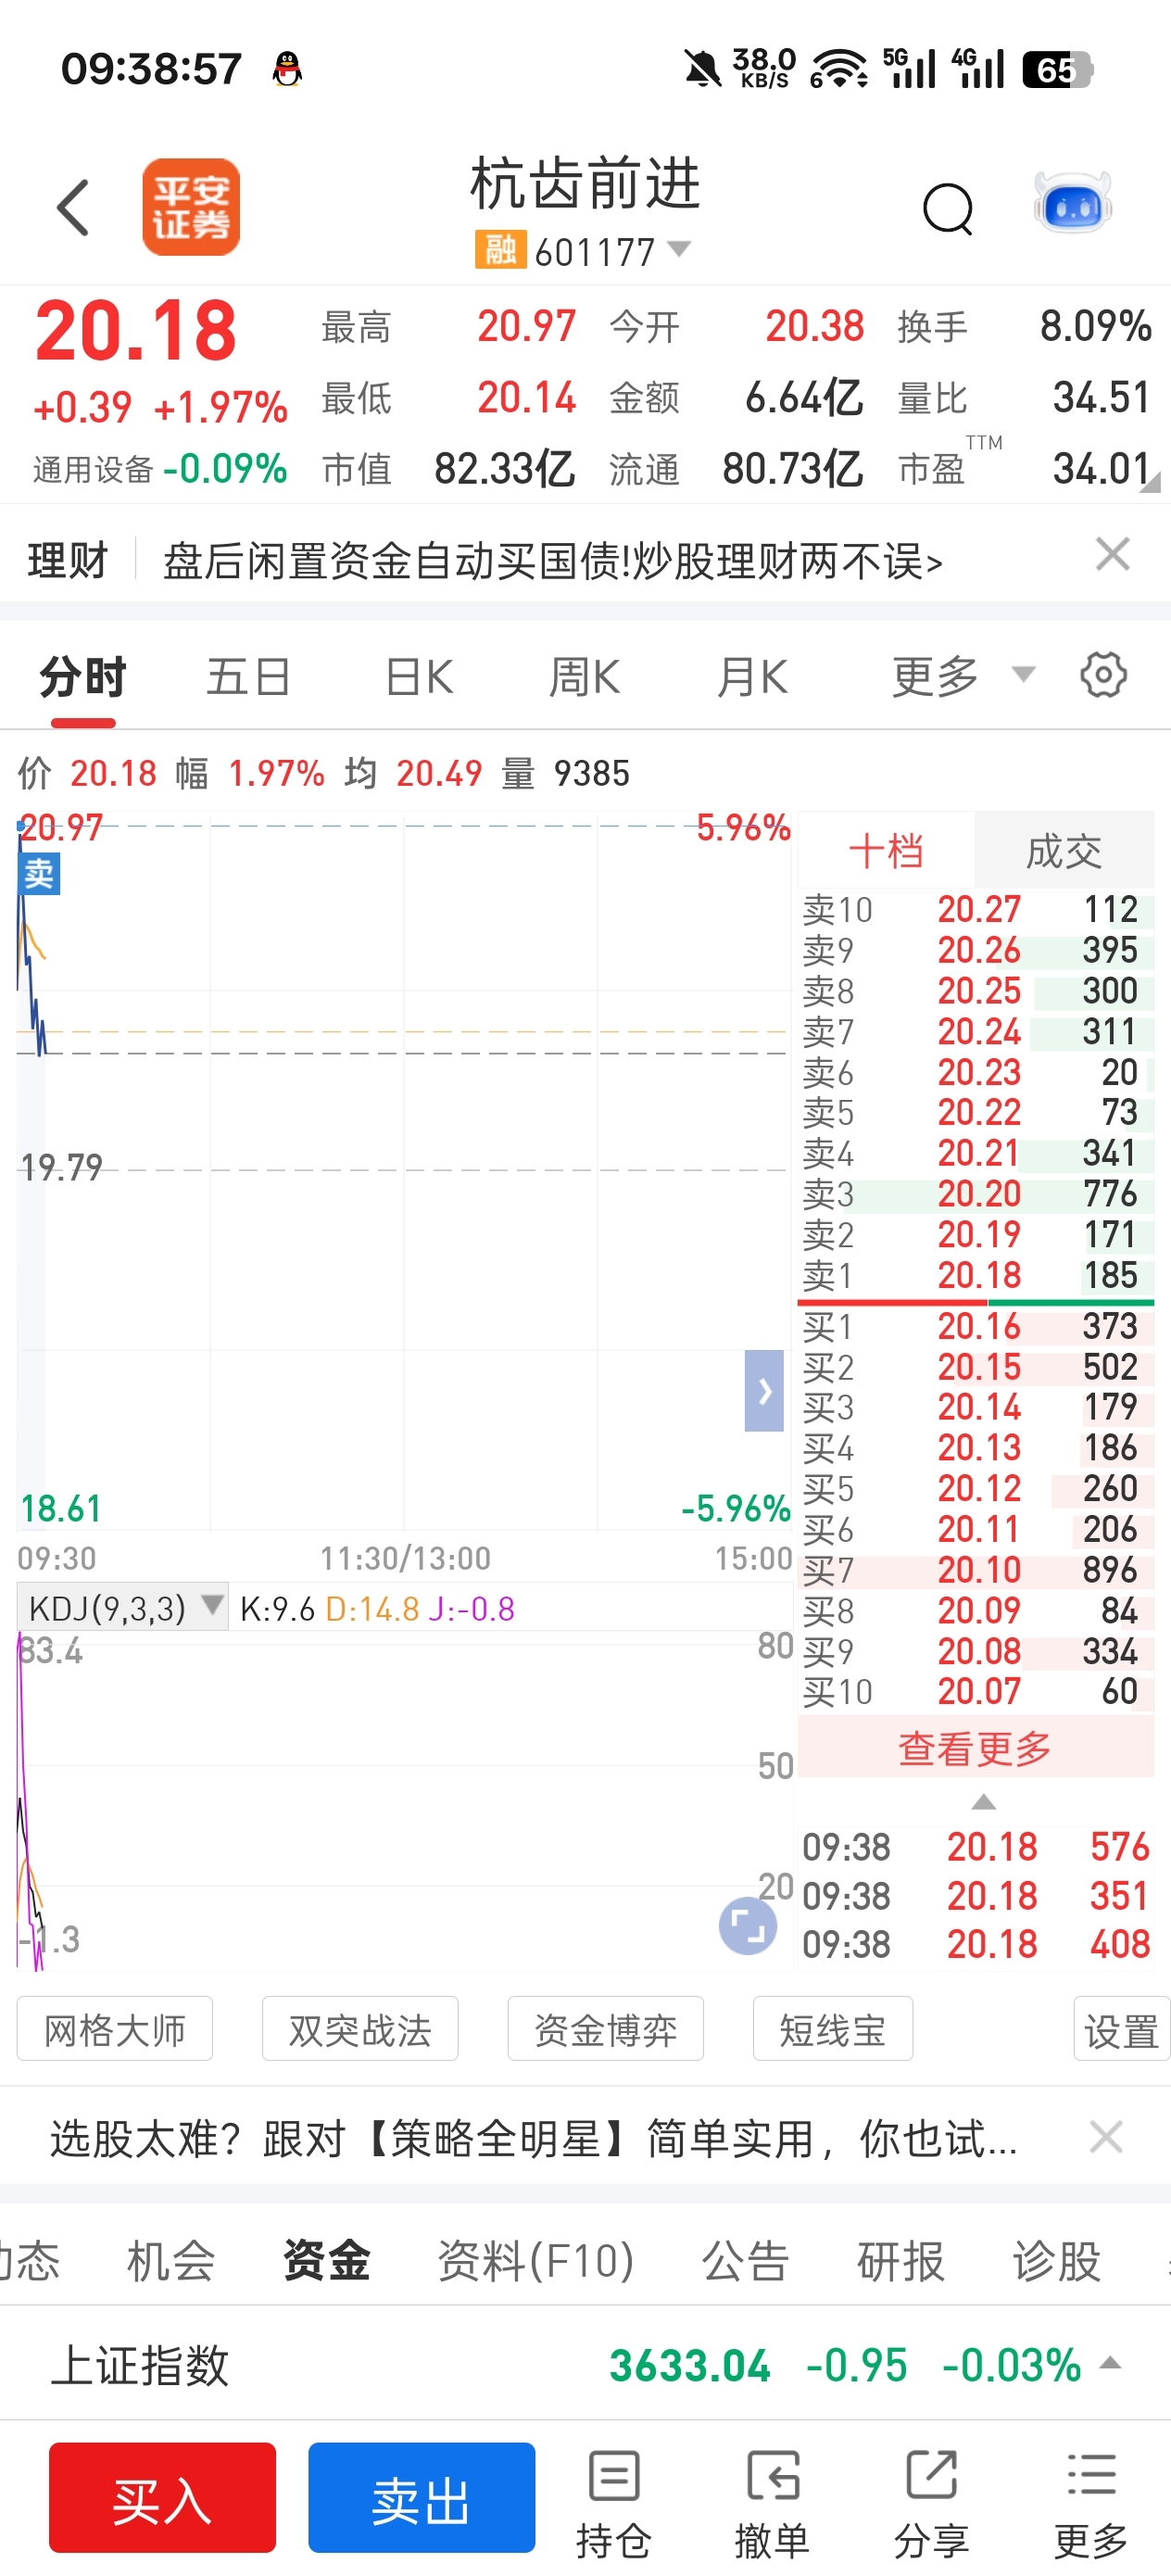Open the 资金 tab
Screen dimensions: 1171x2576
pos(327,2260)
